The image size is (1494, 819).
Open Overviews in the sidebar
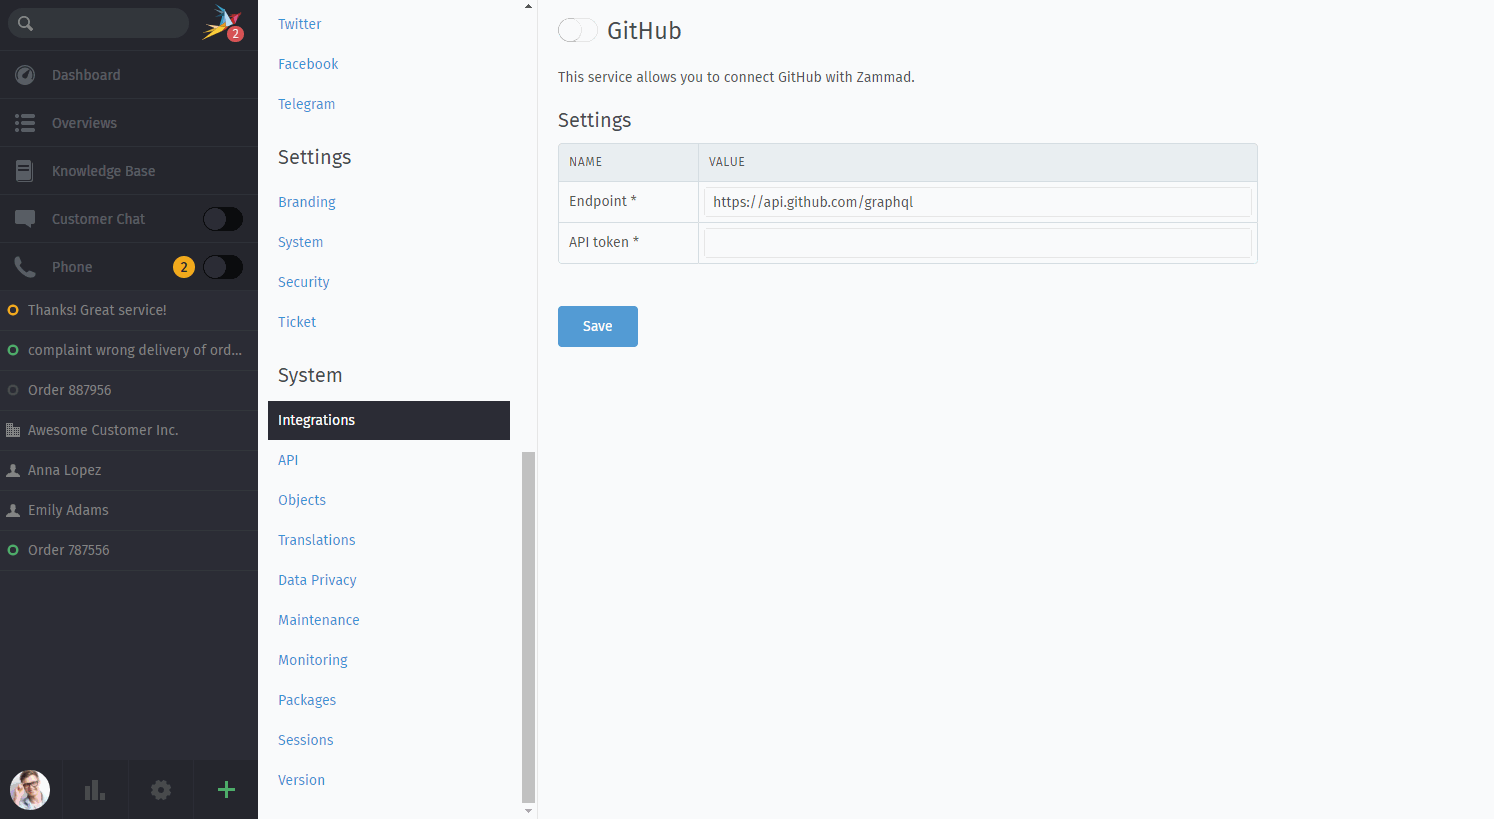[129, 123]
